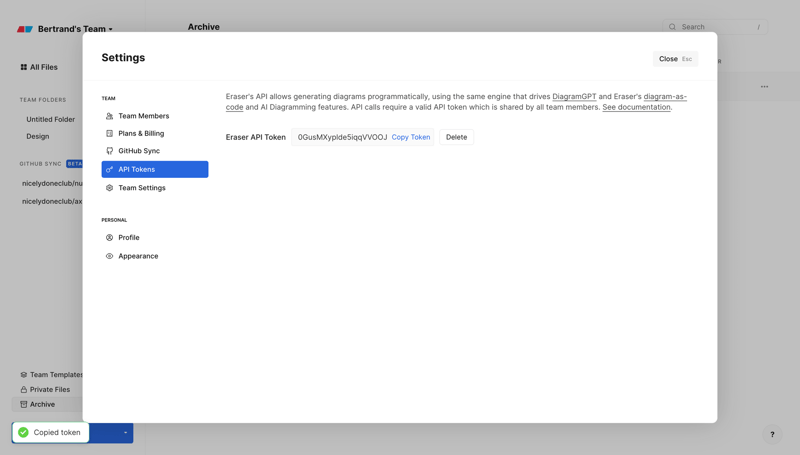Screen dimensions: 800x455
Task: Click the Team Members people icon
Action: pos(109,116)
